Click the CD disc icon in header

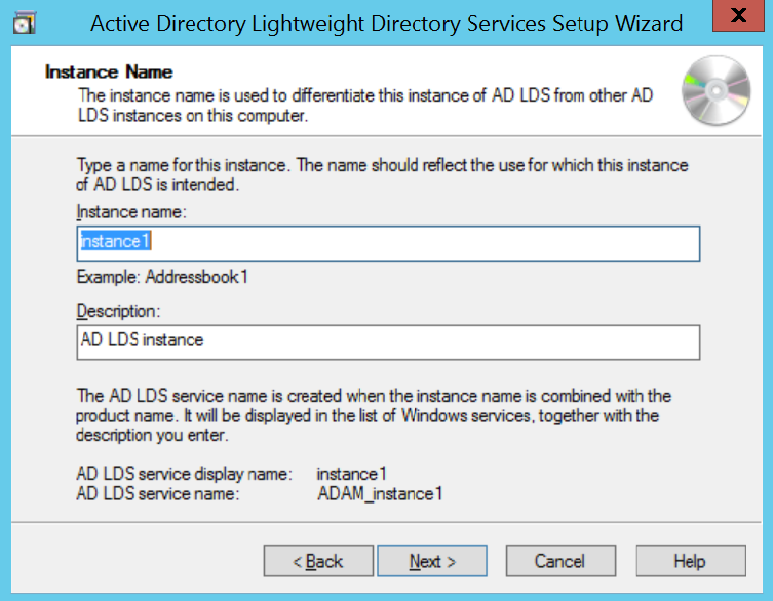tap(715, 90)
